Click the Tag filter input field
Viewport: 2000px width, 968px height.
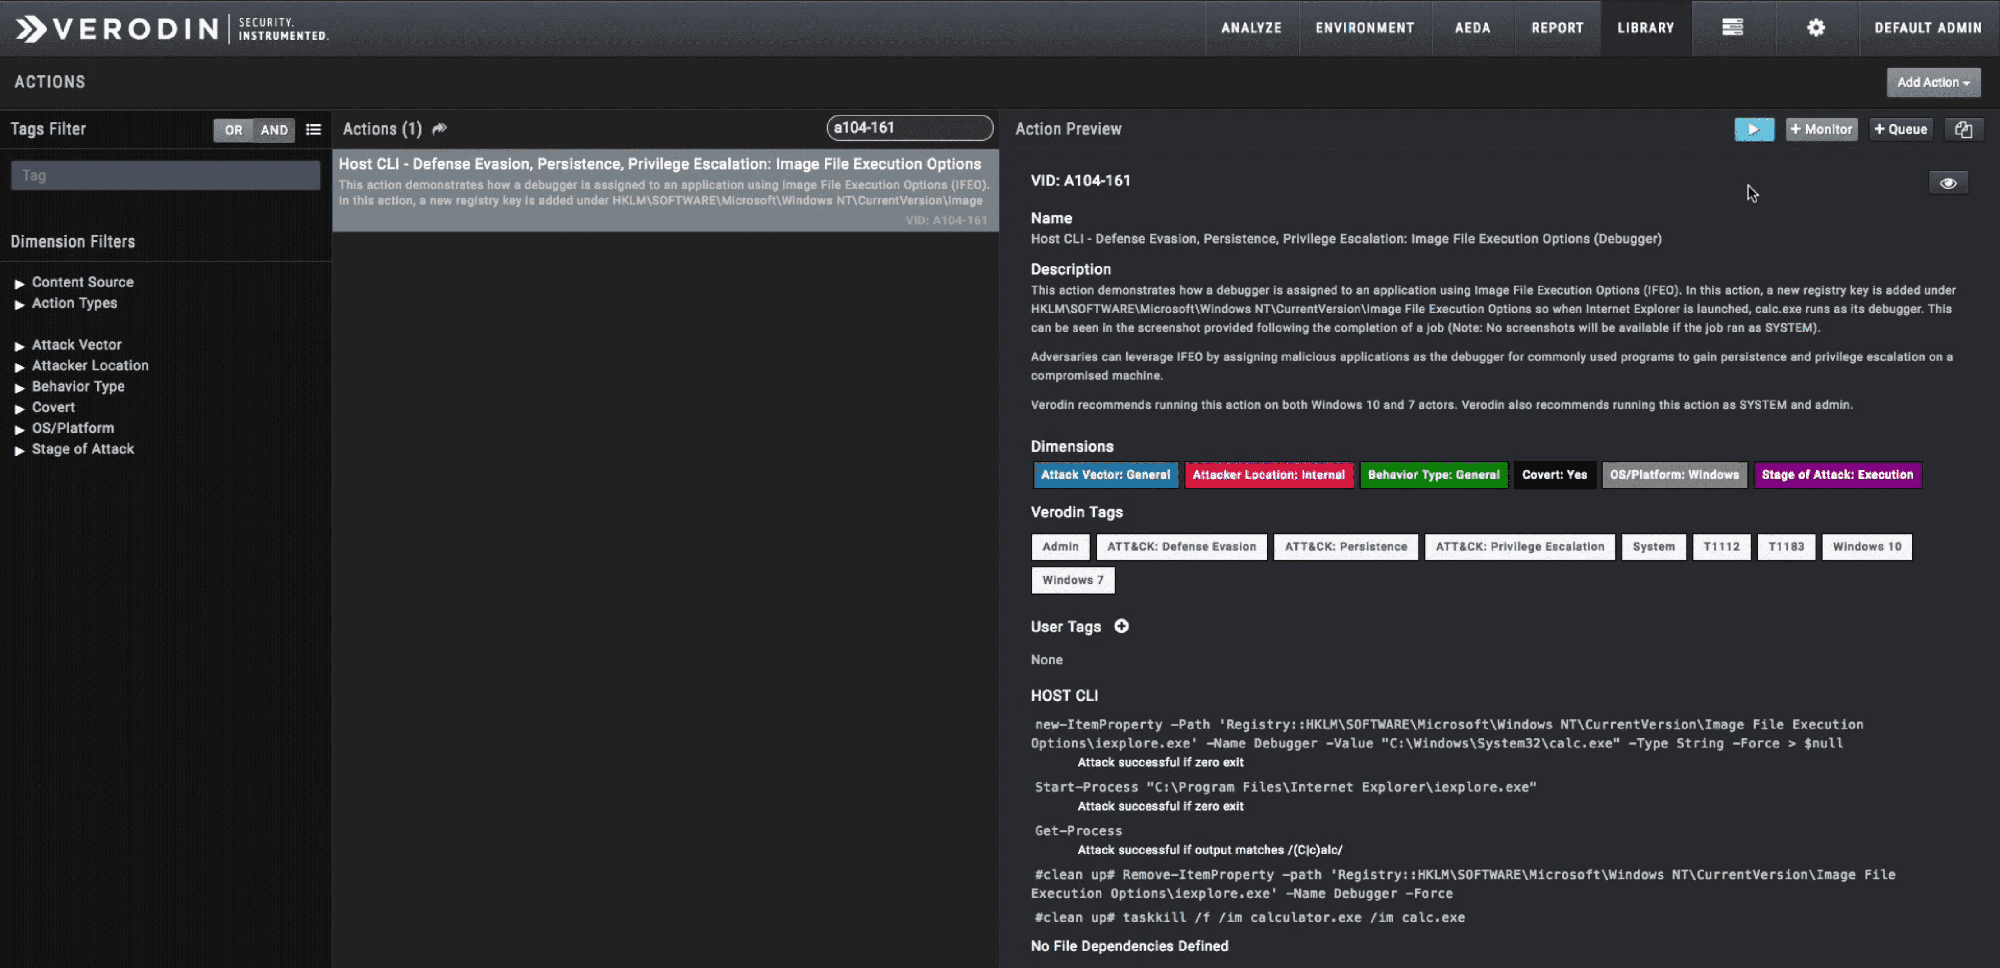click(x=166, y=175)
